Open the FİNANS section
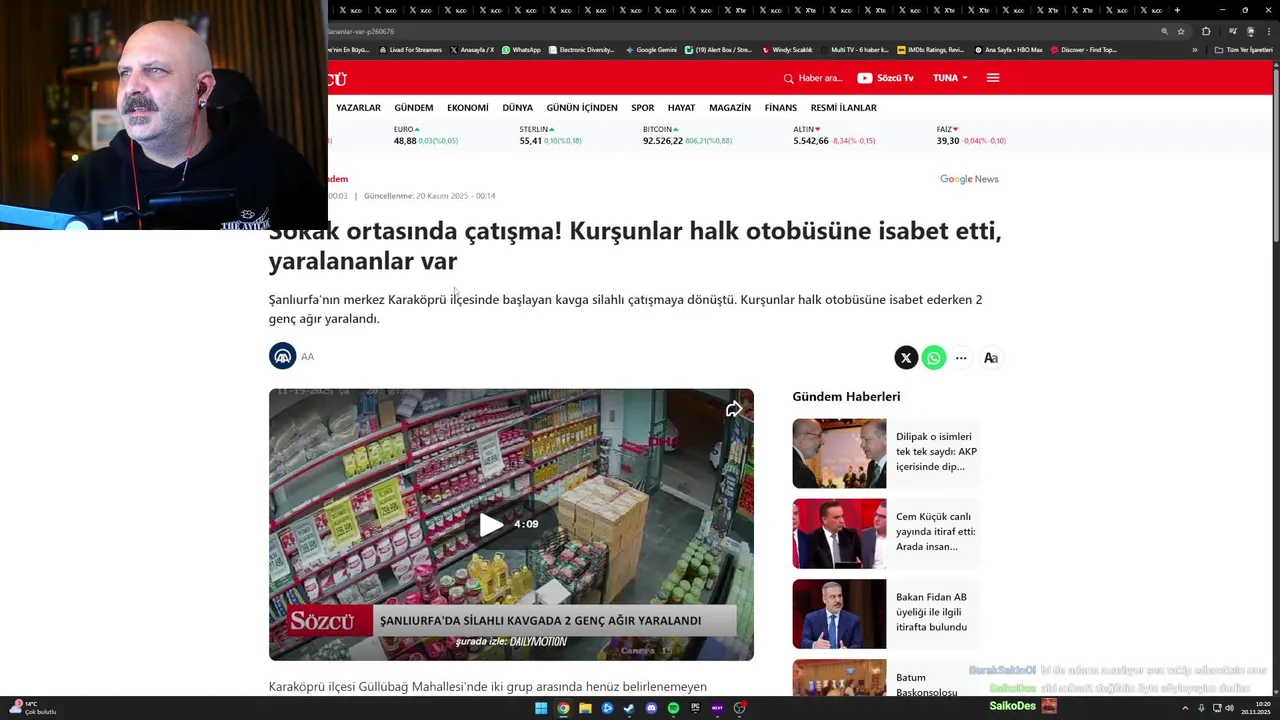The width and height of the screenshot is (1280, 720). [x=781, y=108]
